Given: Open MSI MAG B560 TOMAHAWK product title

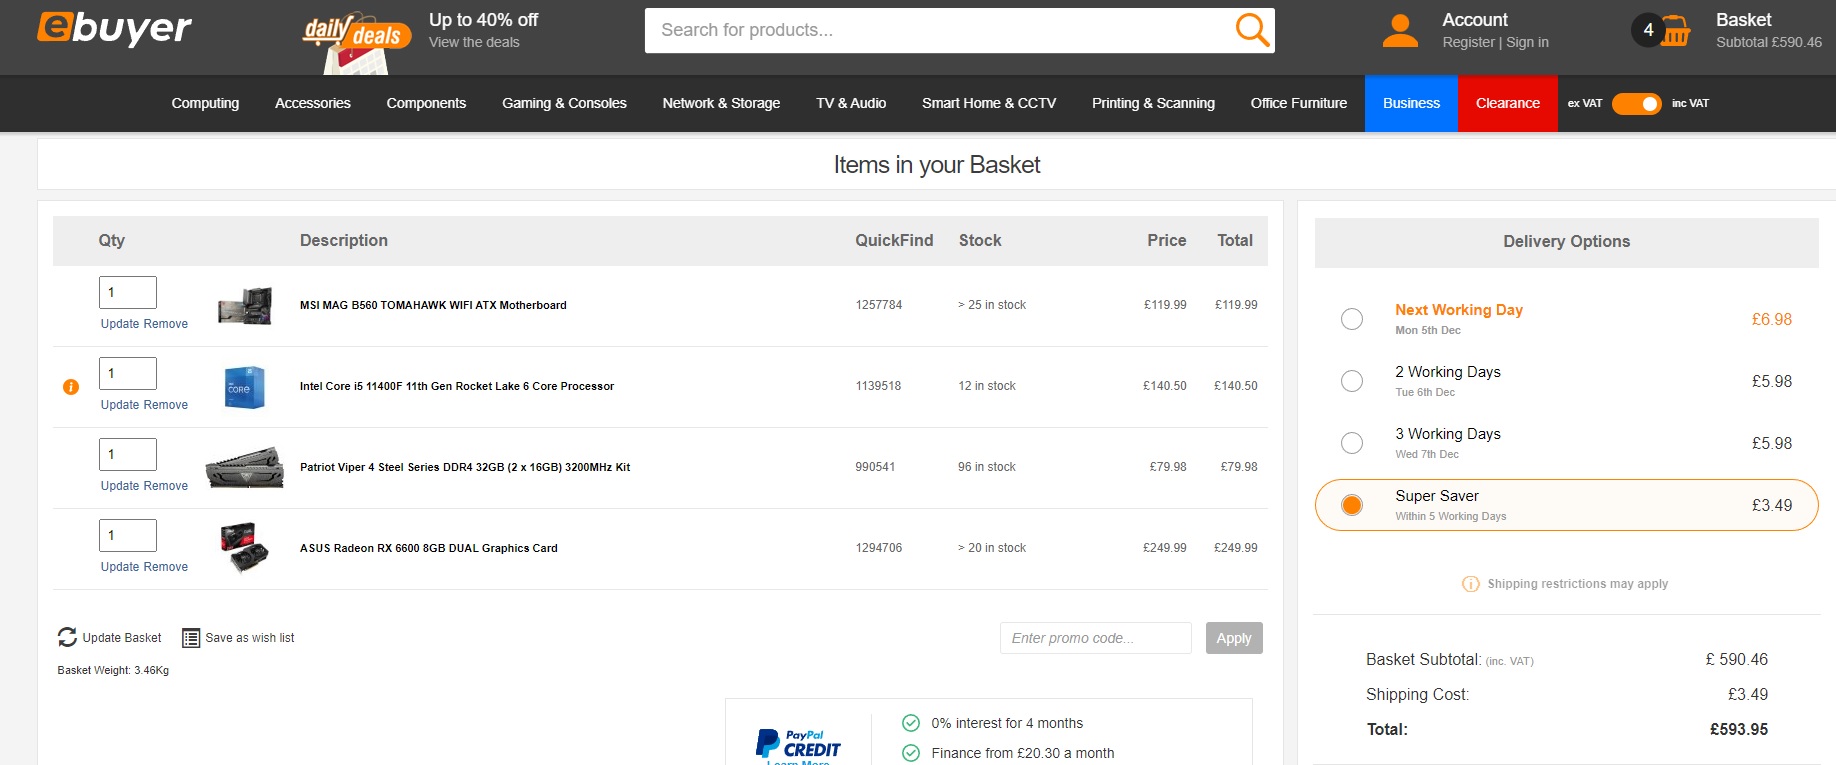Looking at the screenshot, I should (x=433, y=305).
